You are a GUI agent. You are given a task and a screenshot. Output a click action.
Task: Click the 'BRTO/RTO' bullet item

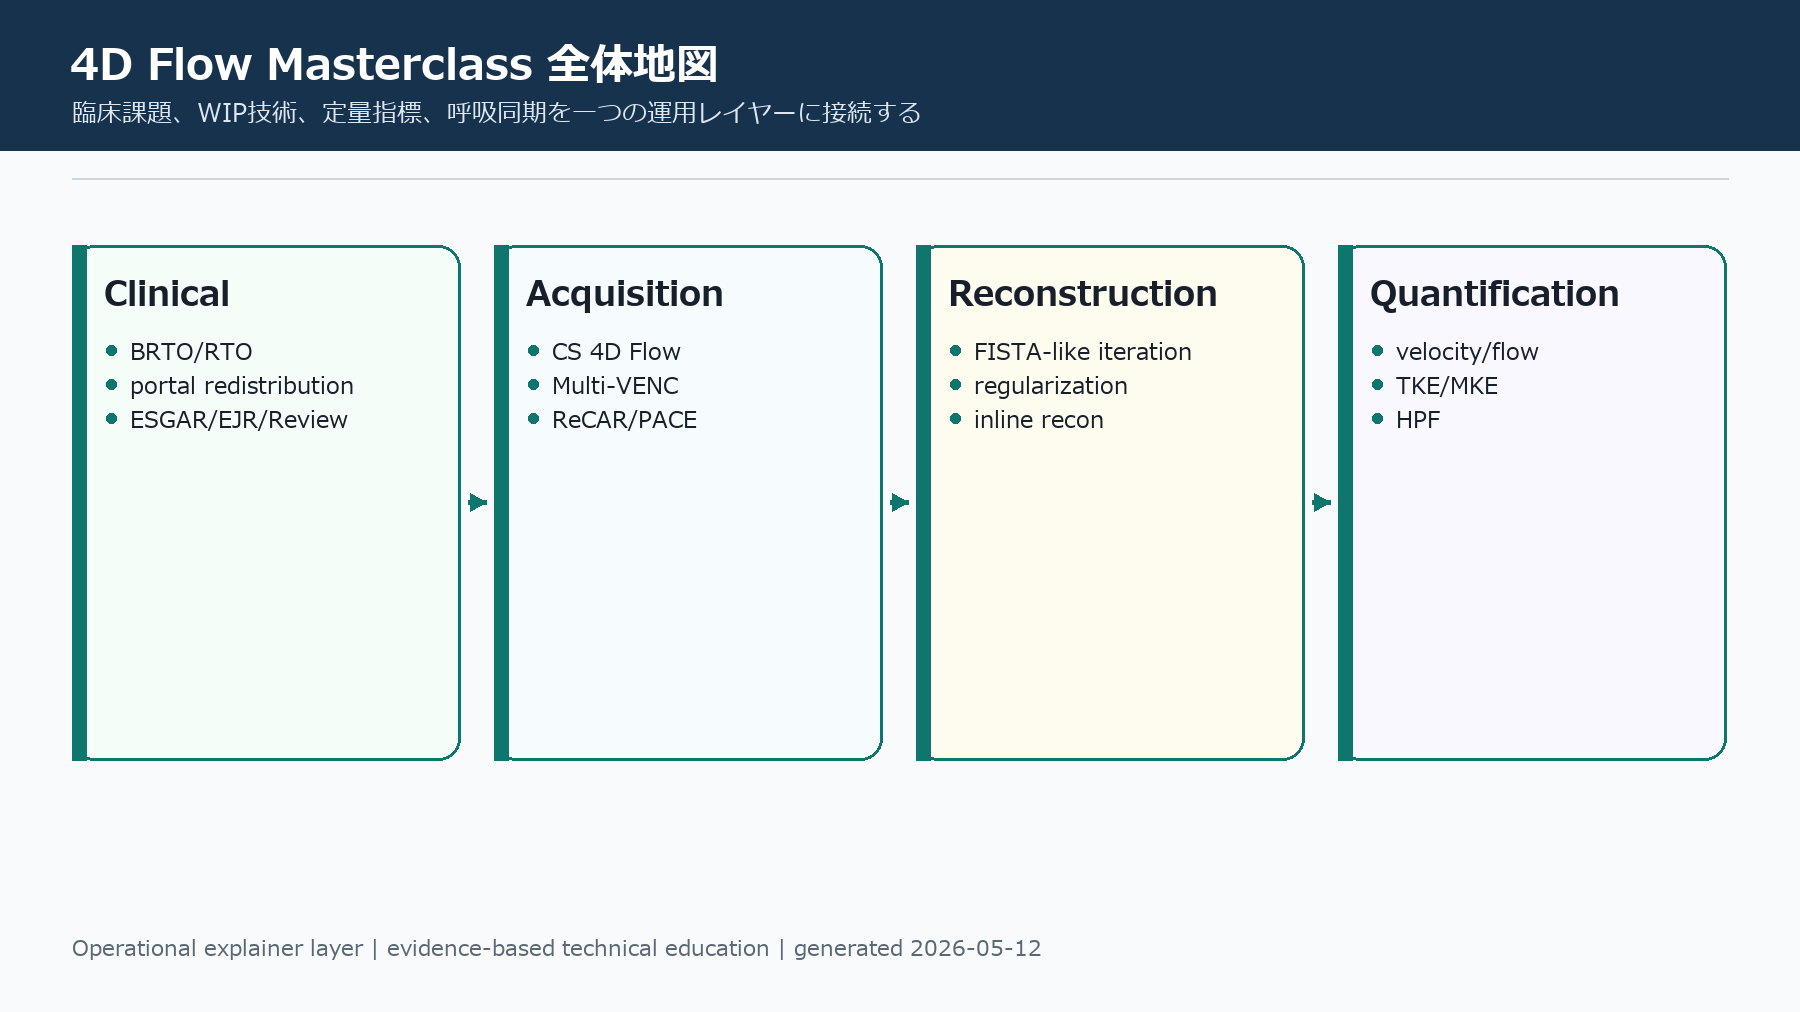pos(191,352)
